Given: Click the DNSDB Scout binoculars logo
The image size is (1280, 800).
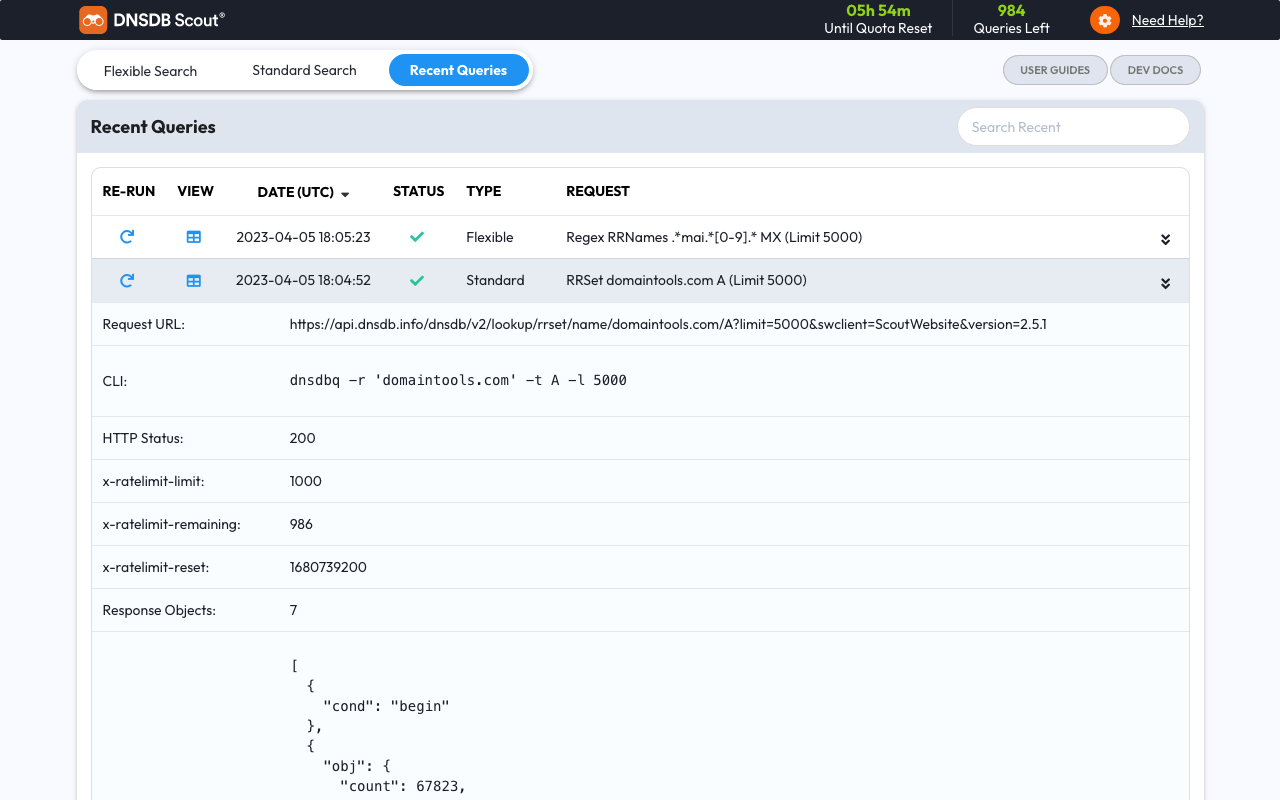Looking at the screenshot, I should (93, 20).
